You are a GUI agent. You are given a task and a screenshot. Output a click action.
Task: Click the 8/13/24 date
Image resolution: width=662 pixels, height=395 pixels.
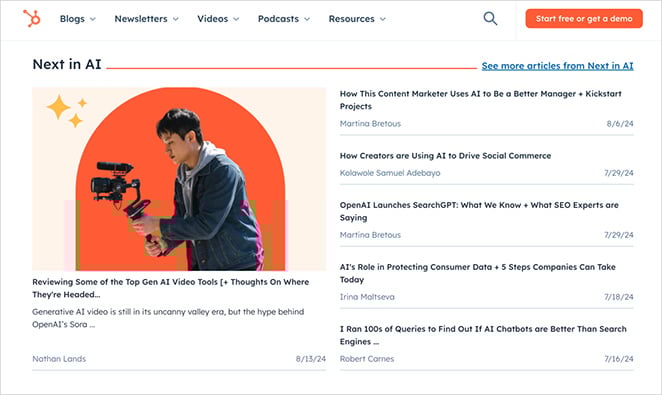point(311,359)
